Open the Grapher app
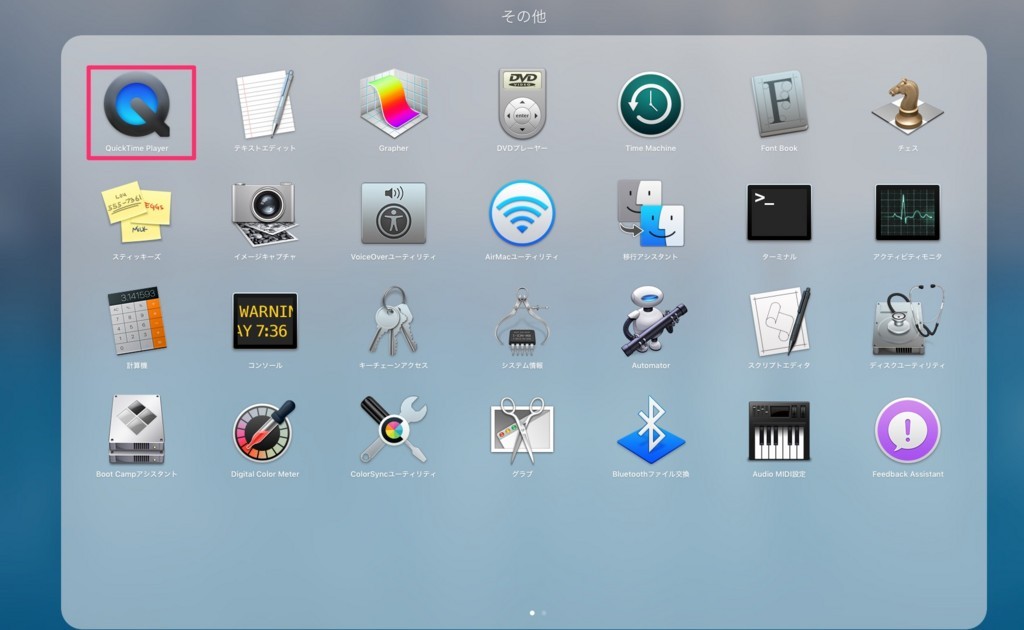This screenshot has height=630, width=1024. 393,104
